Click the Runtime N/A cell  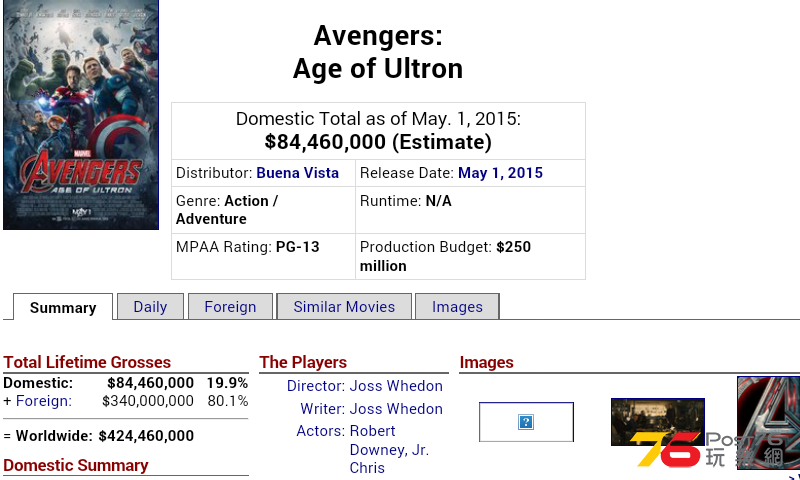click(x=470, y=210)
